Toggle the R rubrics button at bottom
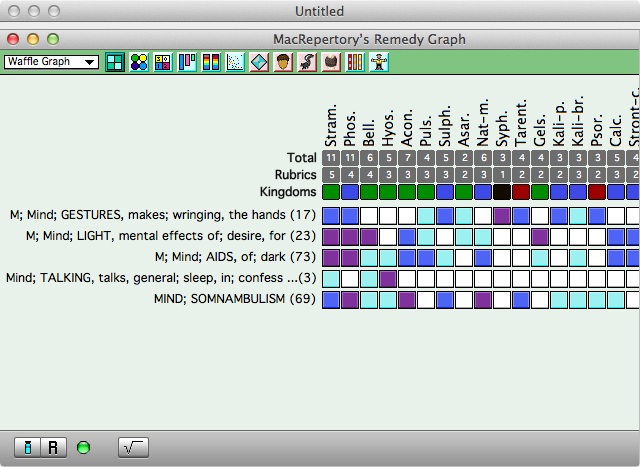The width and height of the screenshot is (640, 467). click(x=53, y=447)
